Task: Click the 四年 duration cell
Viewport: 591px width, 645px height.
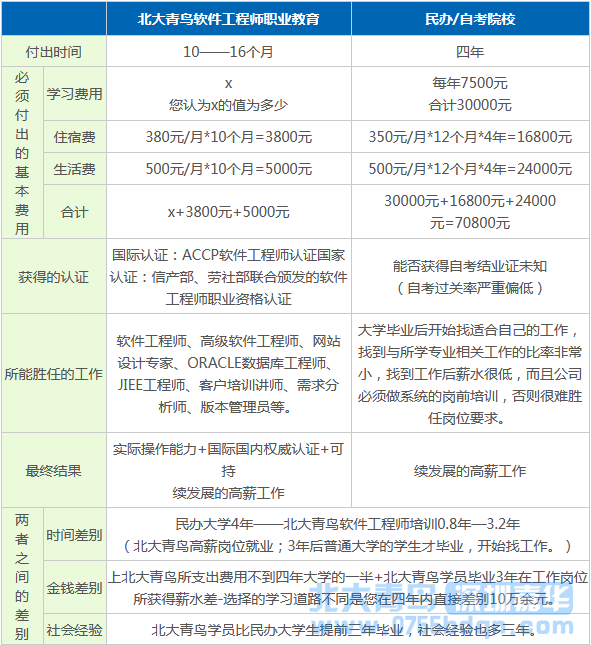Action: click(470, 52)
